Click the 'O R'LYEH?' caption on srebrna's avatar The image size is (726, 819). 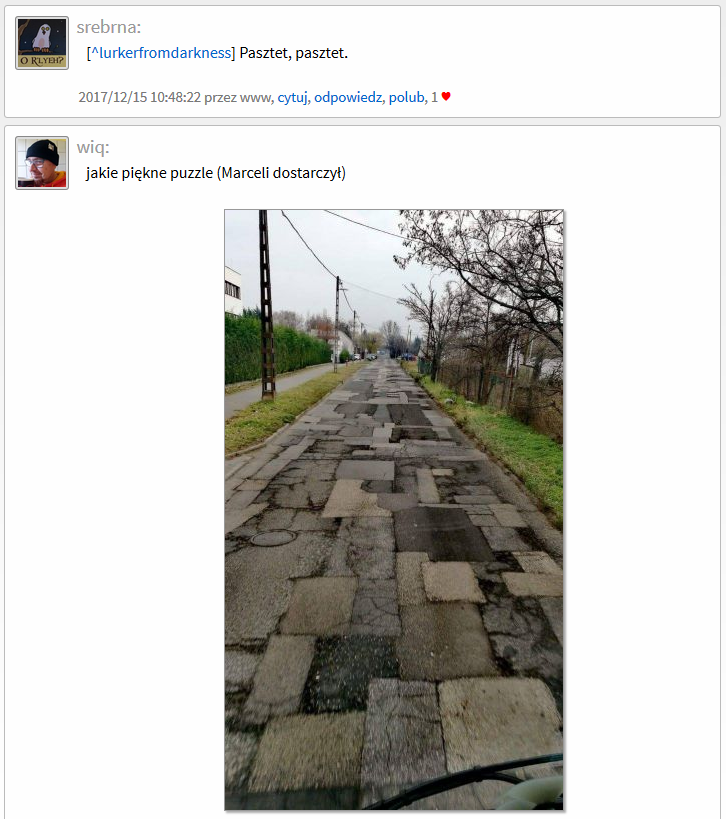point(42,61)
